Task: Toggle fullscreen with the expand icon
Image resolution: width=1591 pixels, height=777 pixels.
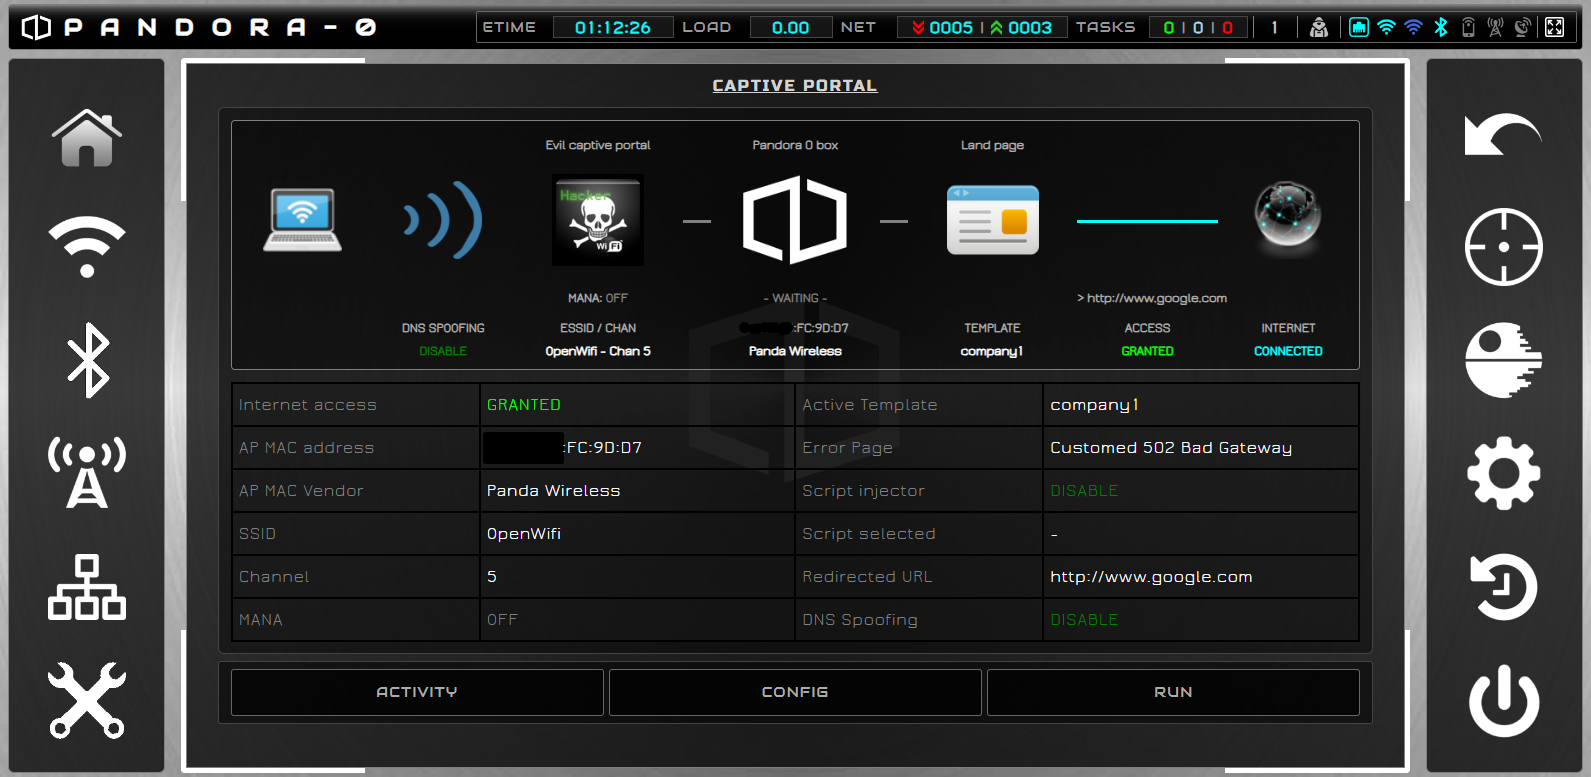Action: 1554,27
